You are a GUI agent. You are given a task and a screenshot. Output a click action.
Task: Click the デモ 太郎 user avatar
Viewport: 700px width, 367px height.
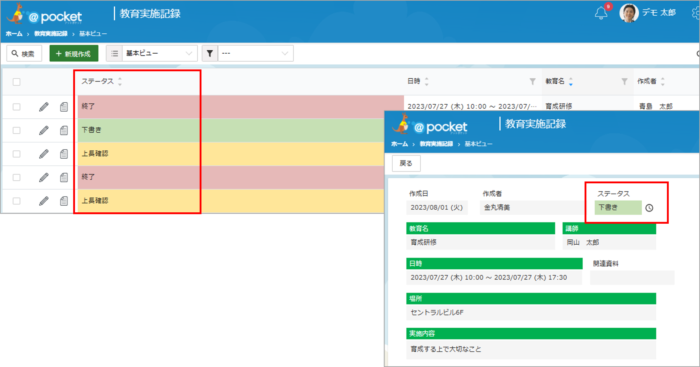(x=629, y=13)
